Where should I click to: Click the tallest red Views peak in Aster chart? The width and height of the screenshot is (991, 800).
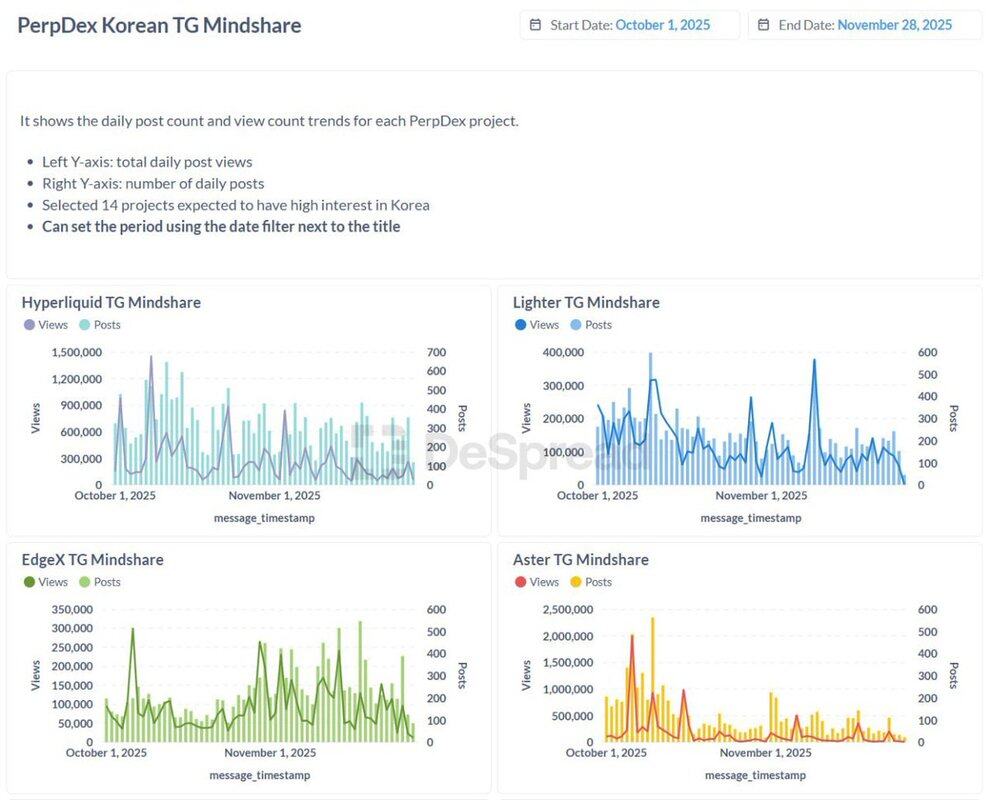point(632,635)
